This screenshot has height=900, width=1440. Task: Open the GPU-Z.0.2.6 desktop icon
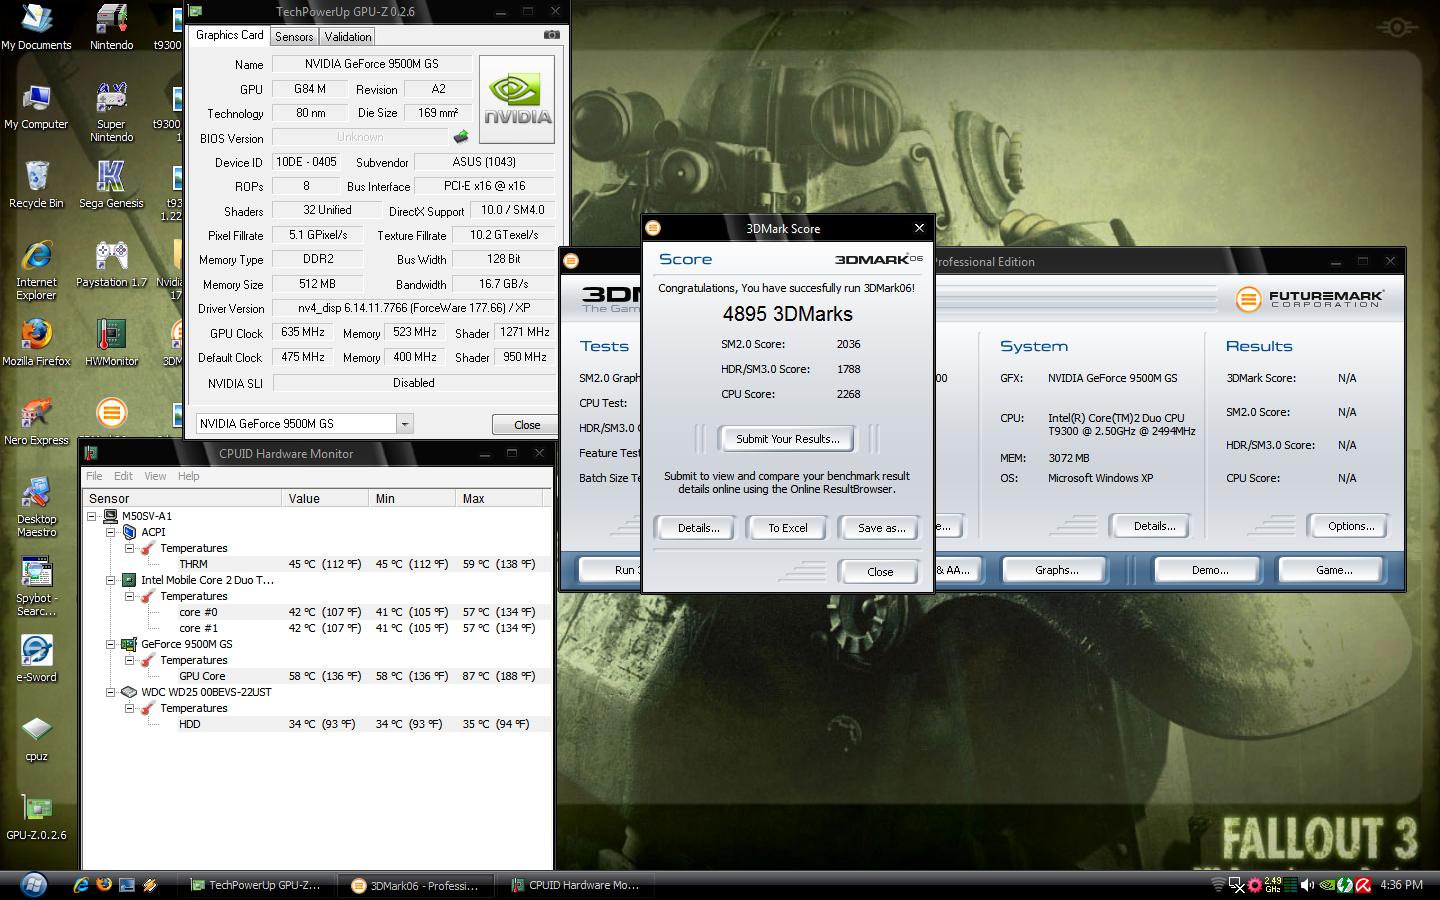pyautogui.click(x=36, y=817)
